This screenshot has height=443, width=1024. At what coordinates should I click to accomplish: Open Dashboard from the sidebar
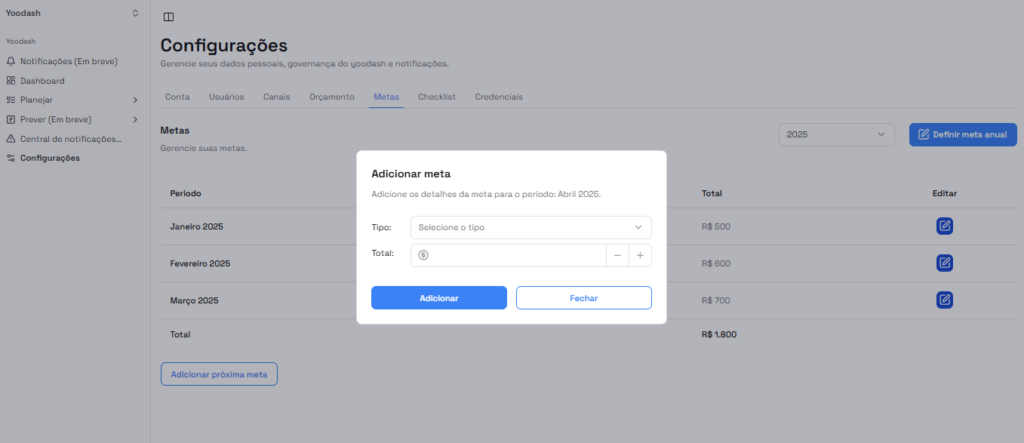(42, 81)
